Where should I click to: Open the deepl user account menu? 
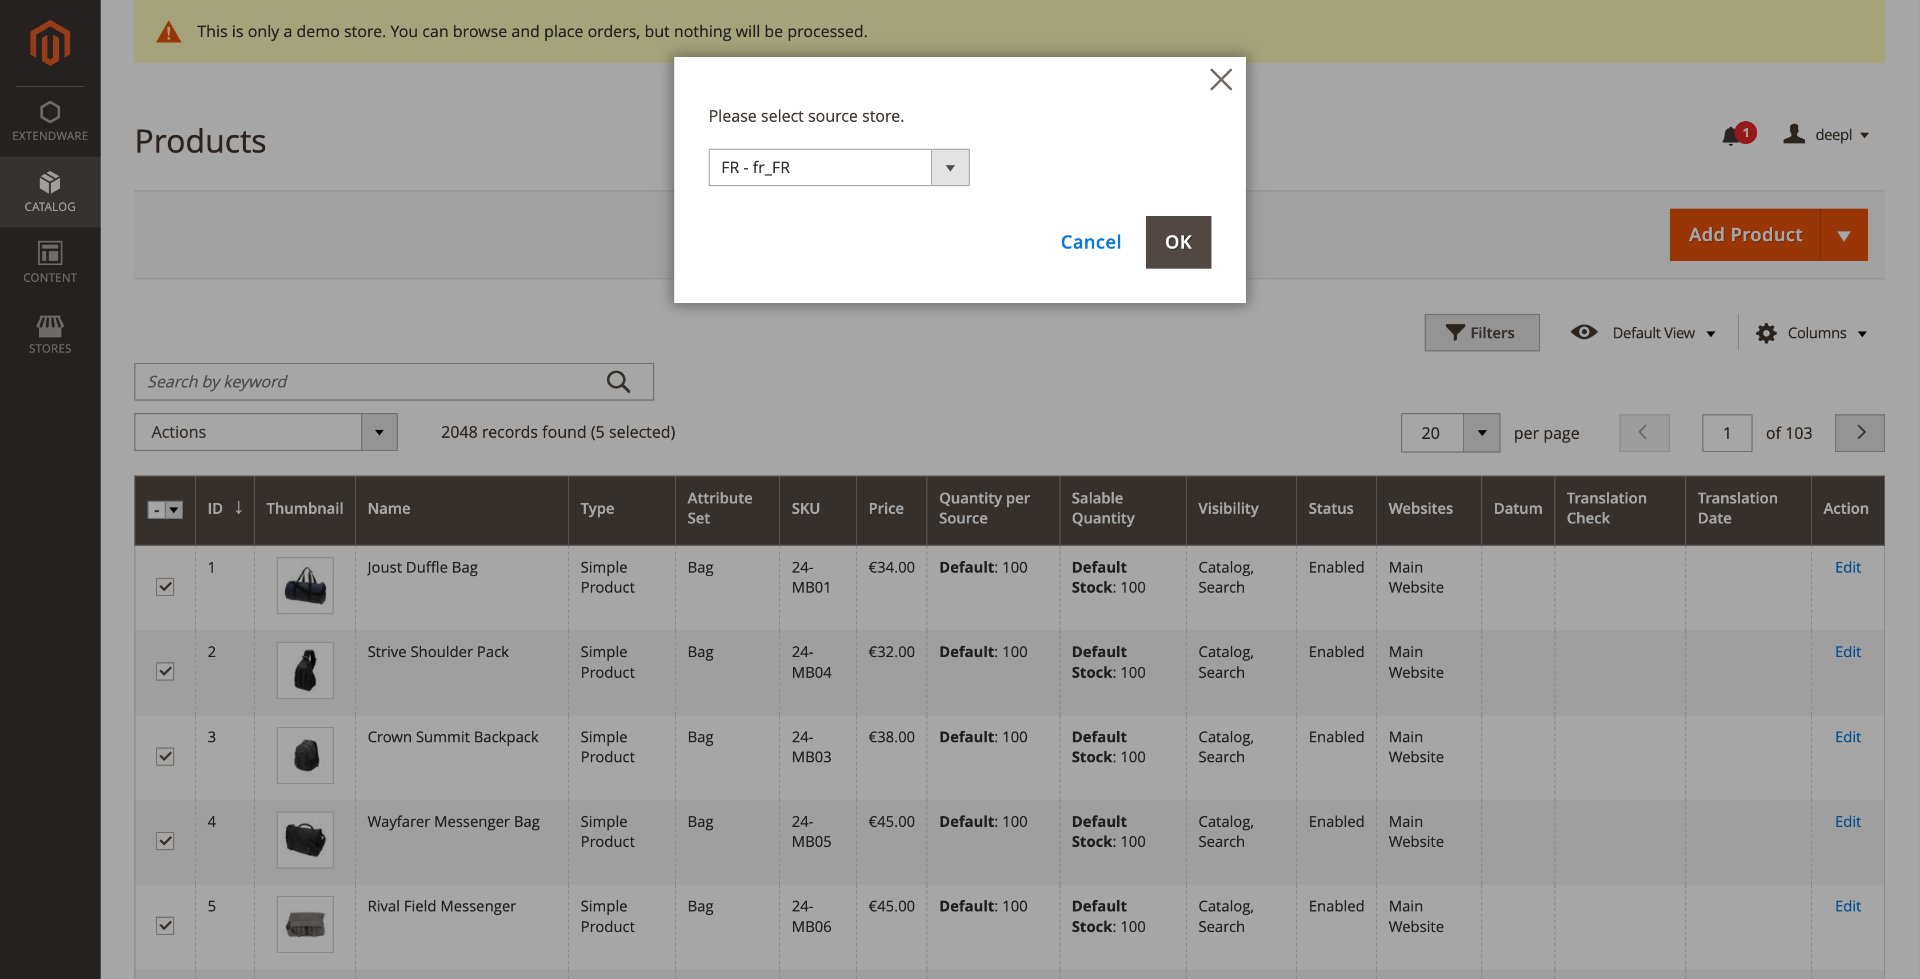1826,134
